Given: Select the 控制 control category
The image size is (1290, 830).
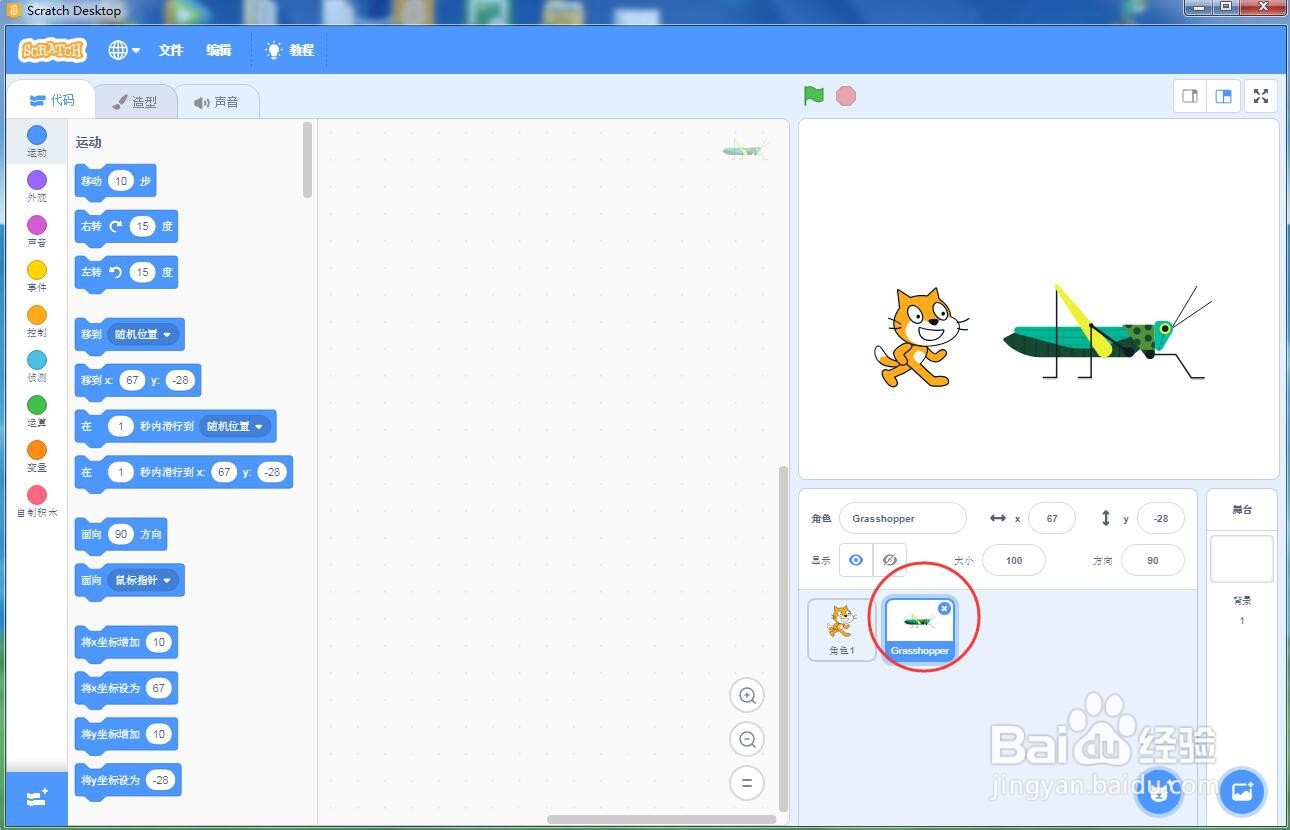Looking at the screenshot, I should tap(37, 322).
